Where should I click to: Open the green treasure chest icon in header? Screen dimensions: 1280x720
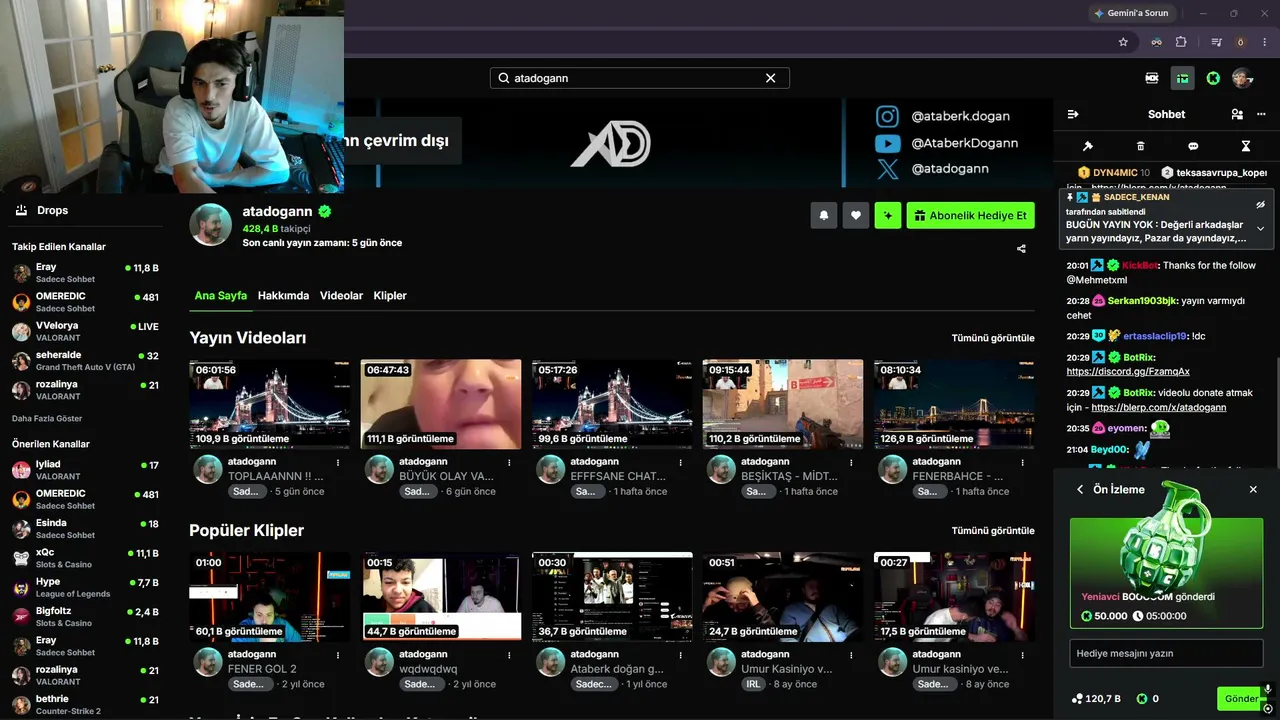[x=1183, y=78]
